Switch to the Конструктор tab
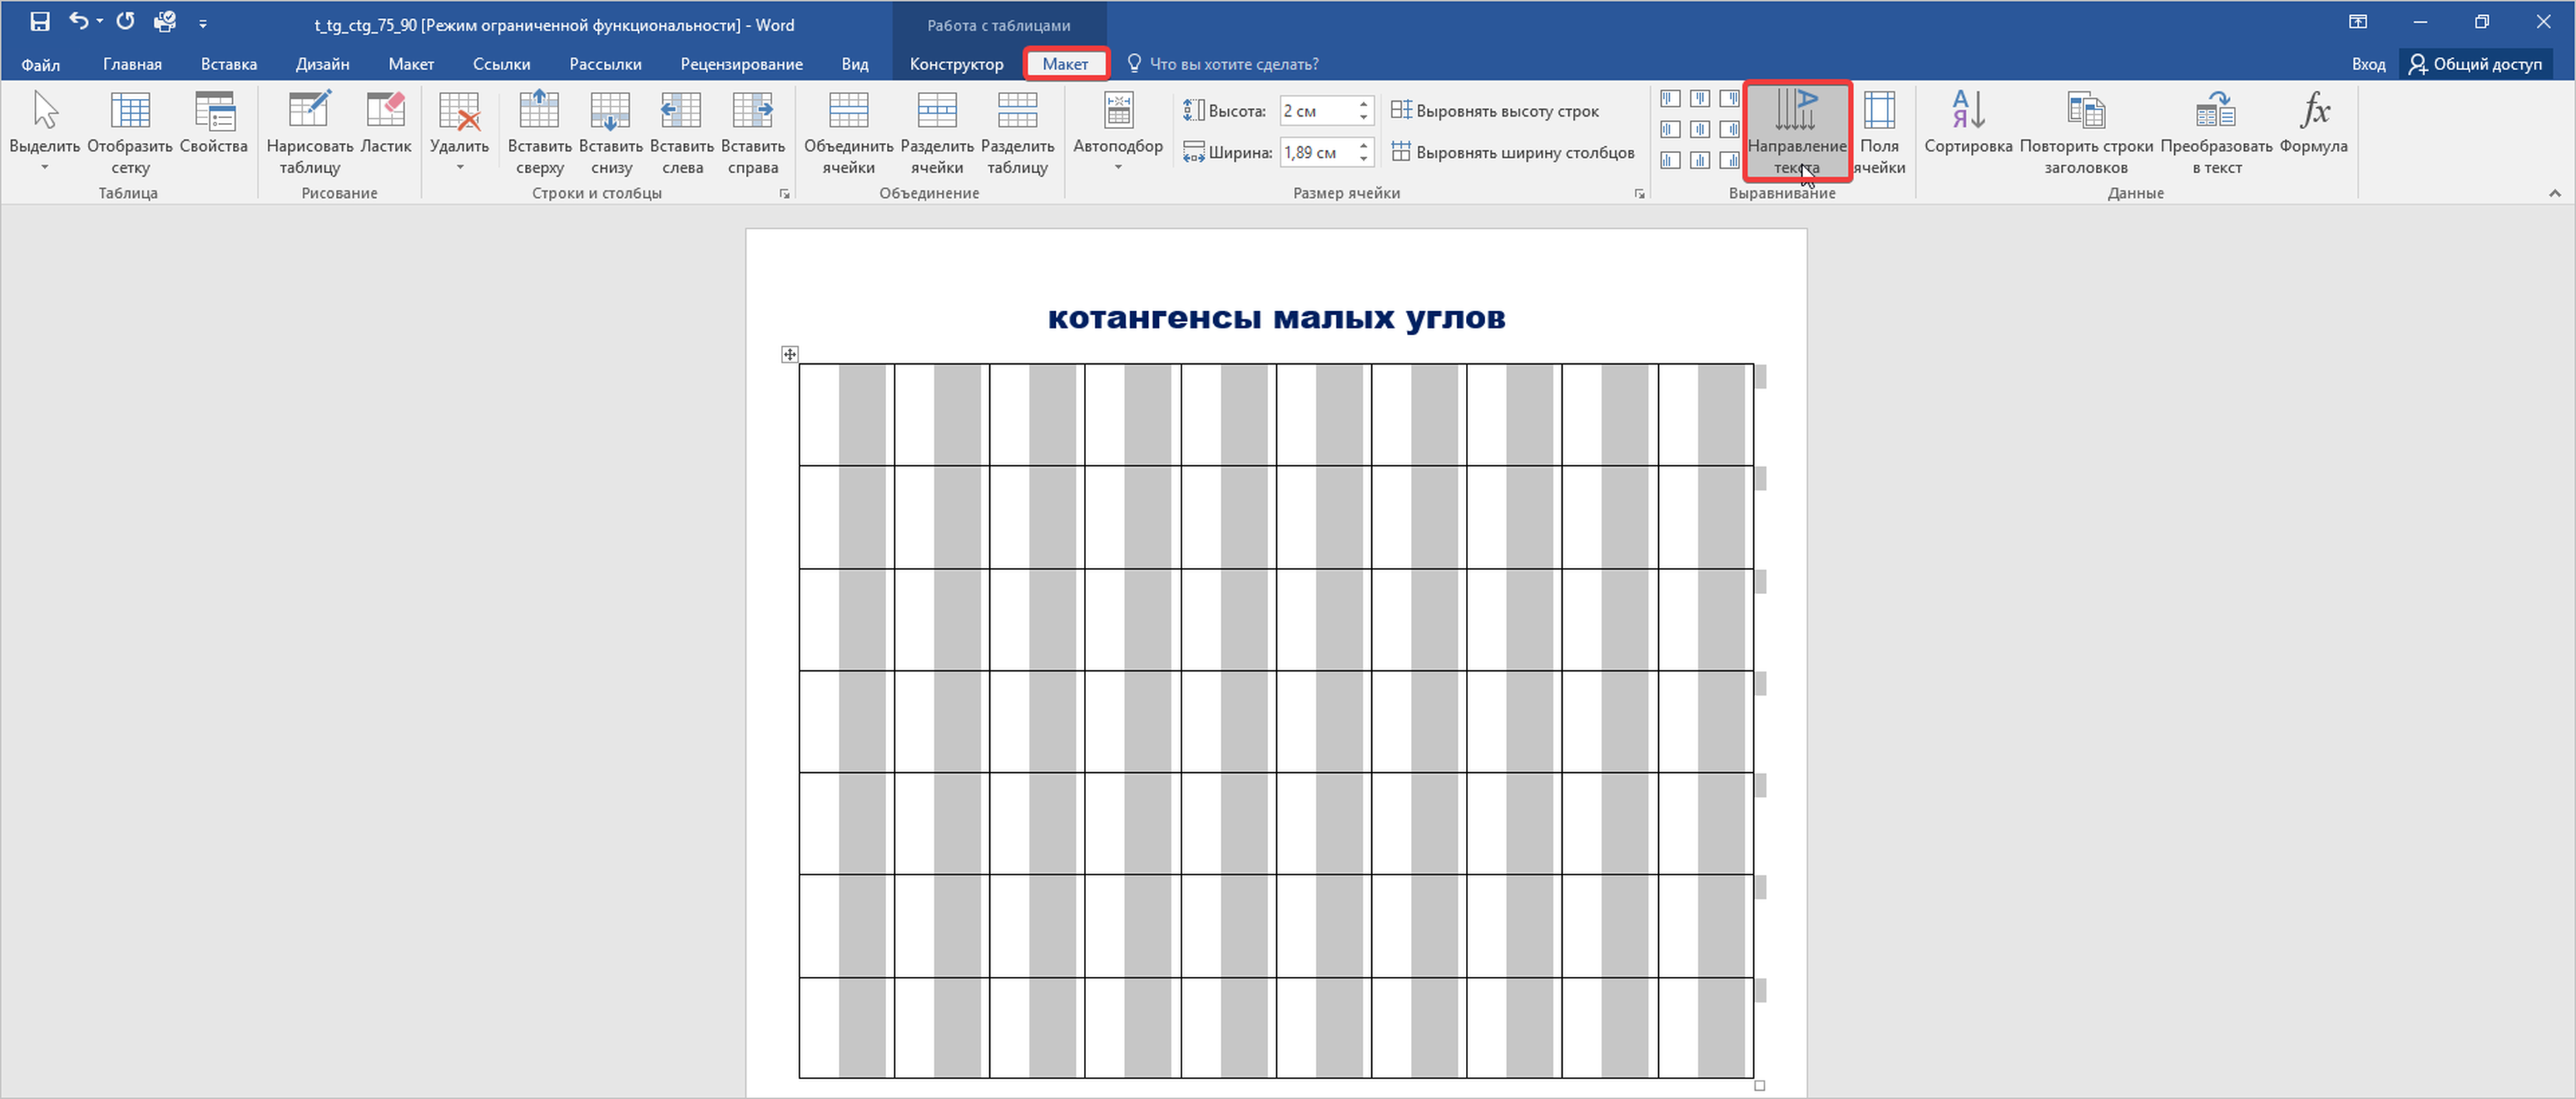This screenshot has height=1099, width=2576. coord(956,64)
